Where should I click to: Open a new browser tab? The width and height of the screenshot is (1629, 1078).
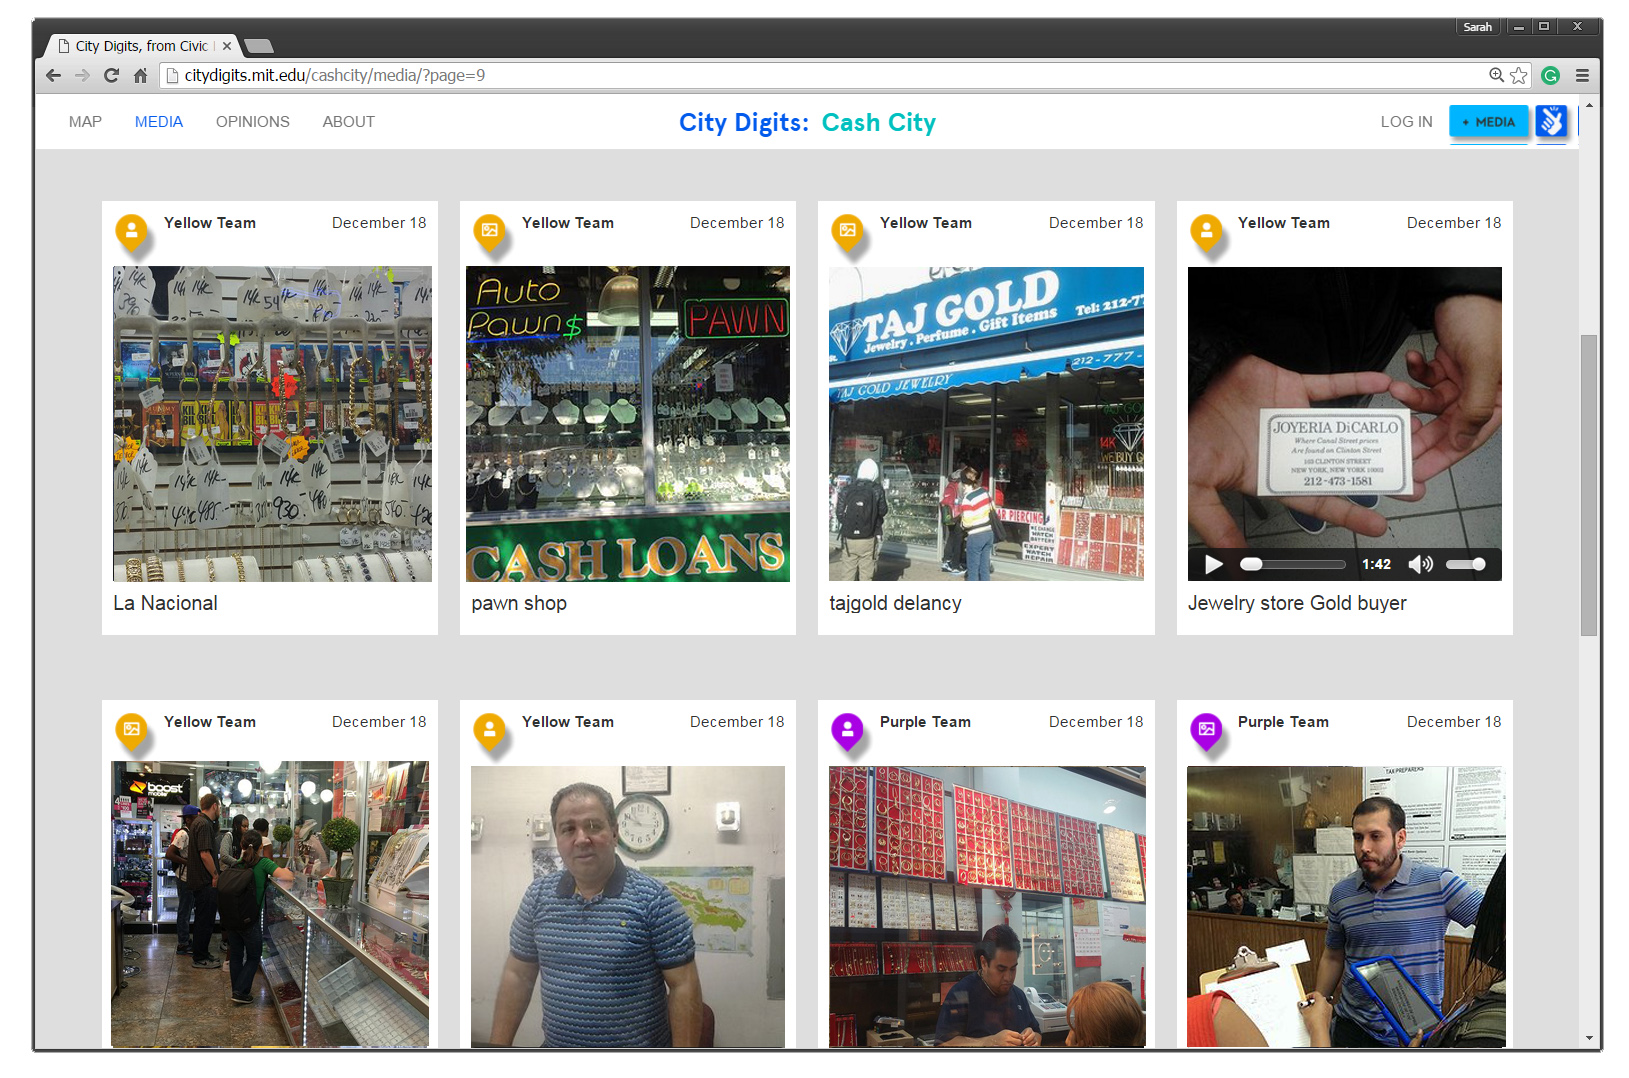[x=258, y=46]
